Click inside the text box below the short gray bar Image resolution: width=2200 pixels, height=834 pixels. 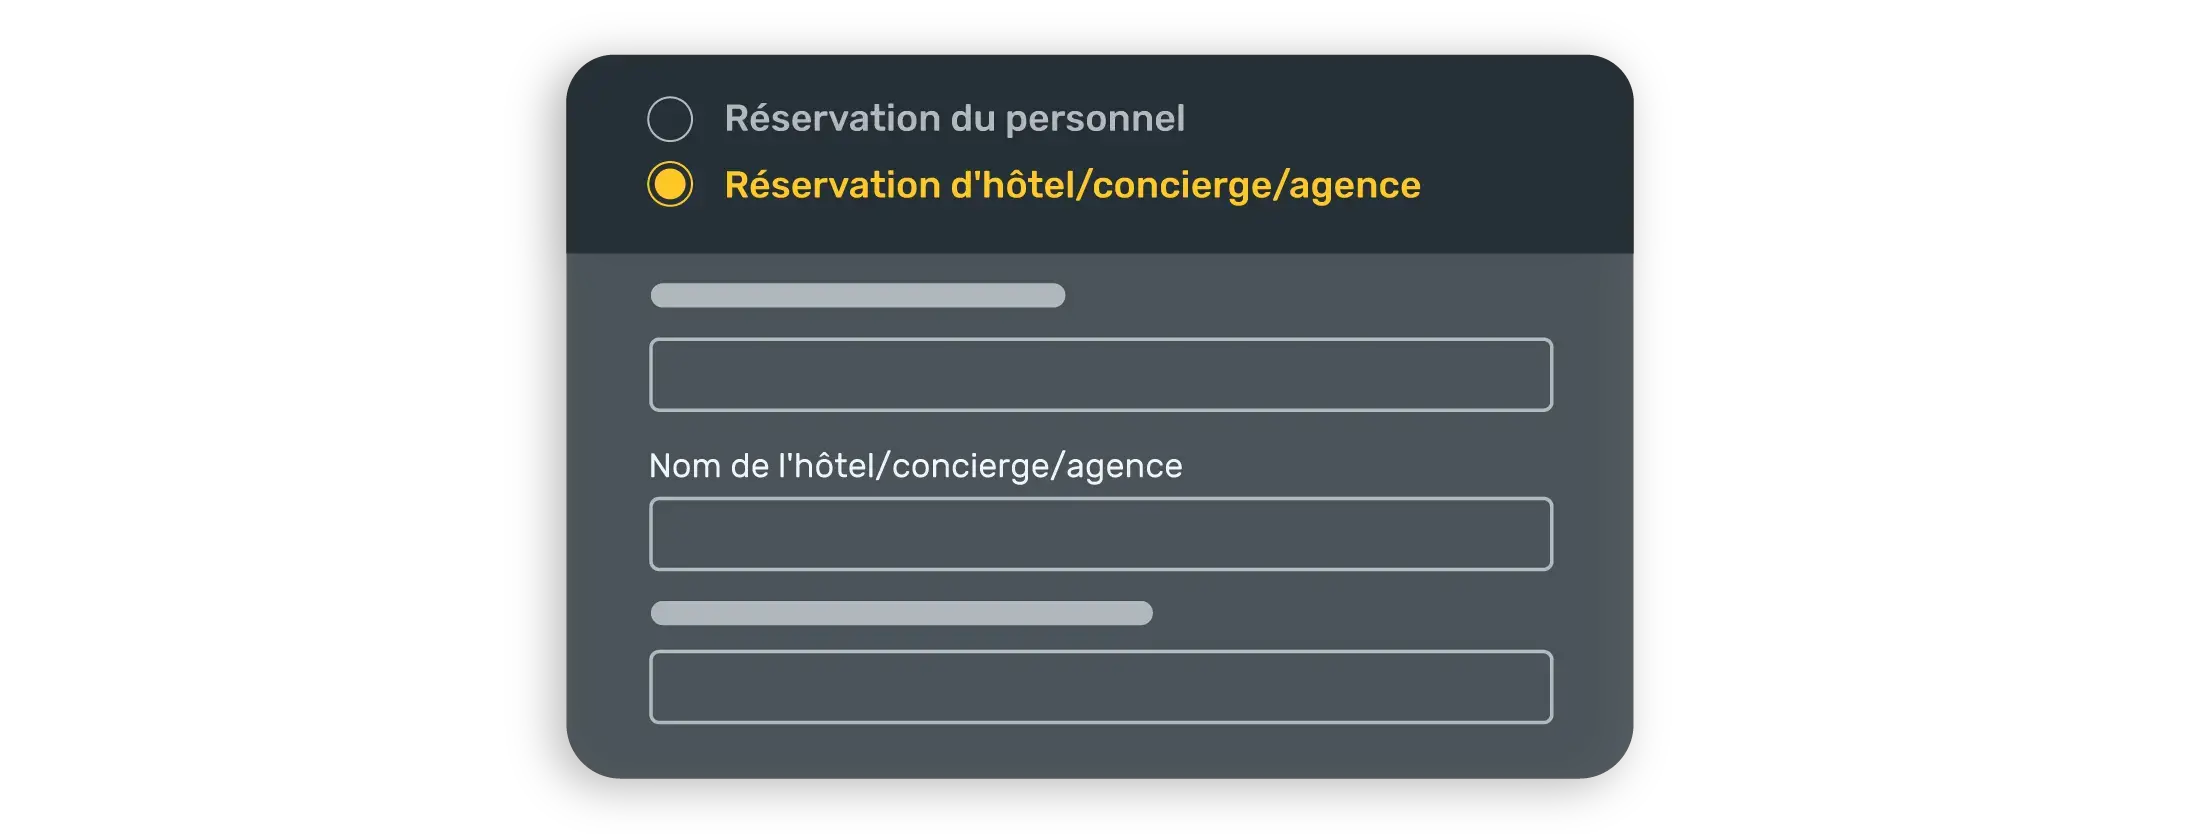coord(1100,375)
